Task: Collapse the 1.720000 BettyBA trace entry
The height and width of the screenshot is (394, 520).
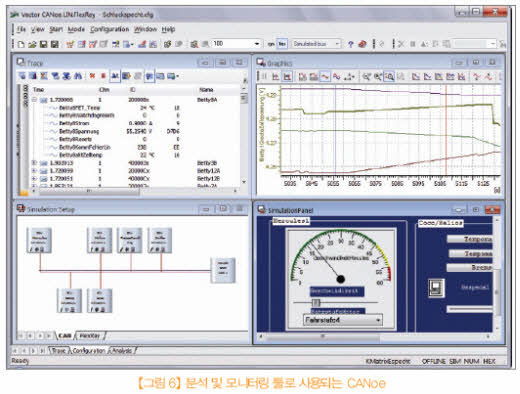Action: 34,100
